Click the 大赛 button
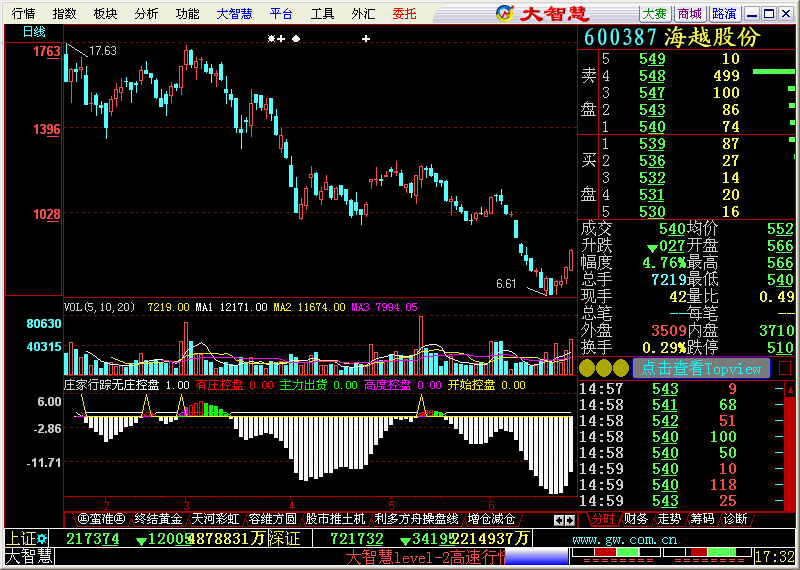 [655, 14]
